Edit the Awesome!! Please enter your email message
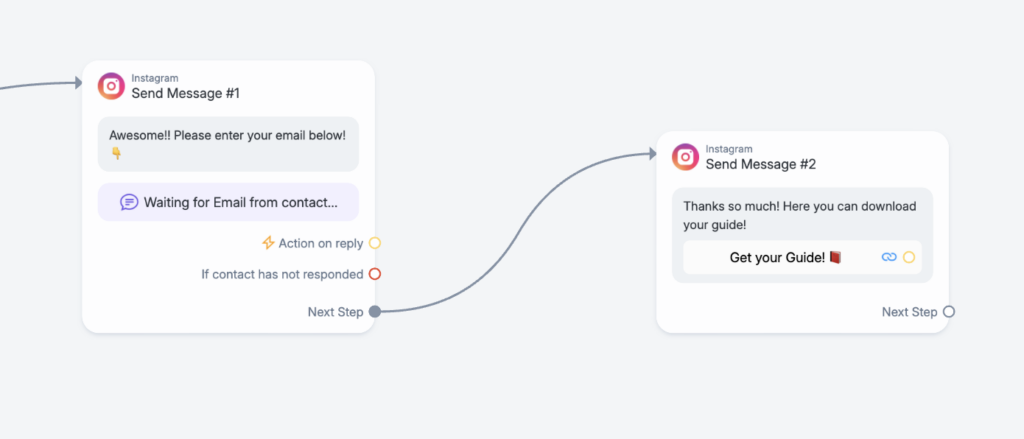The width and height of the screenshot is (1024, 439). tap(229, 144)
